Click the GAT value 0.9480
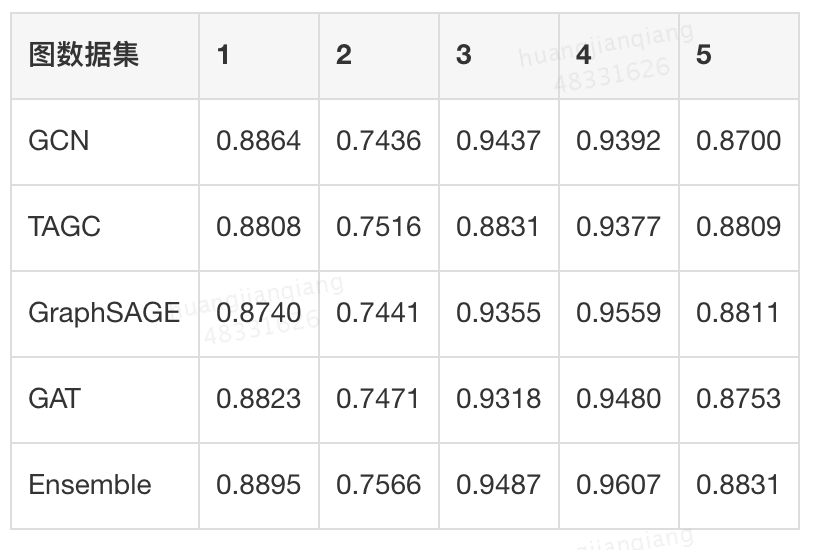Screen dimensions: 820x550 pyautogui.click(x=618, y=399)
